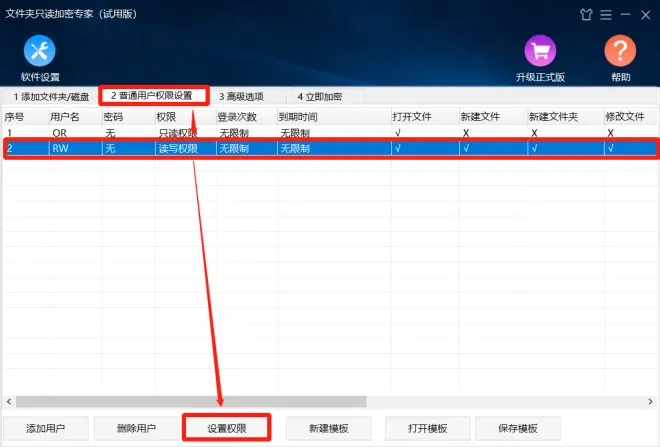Minimize the window with the dash icon
The image size is (660, 447).
[x=625, y=15]
